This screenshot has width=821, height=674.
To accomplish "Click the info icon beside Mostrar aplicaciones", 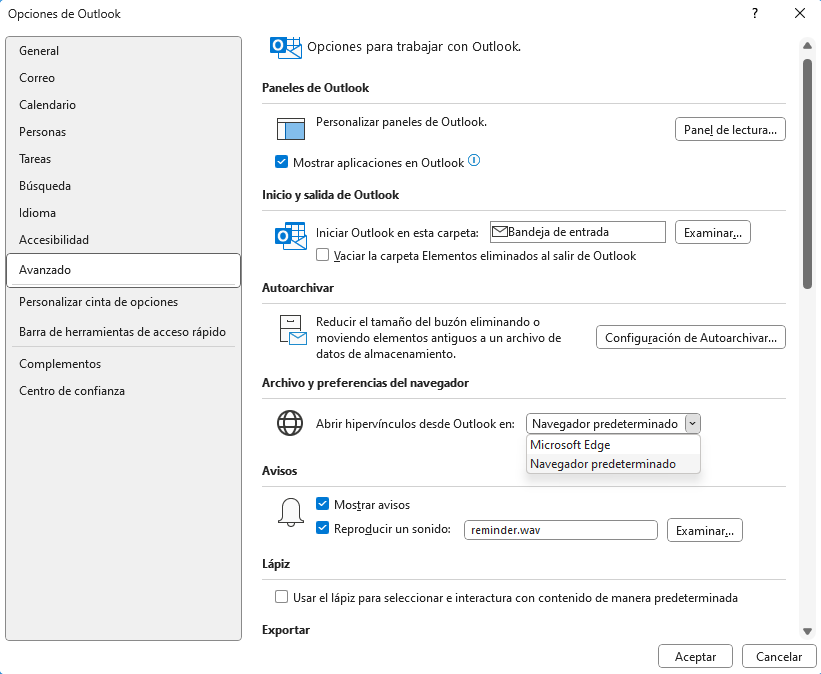I will (474, 161).
